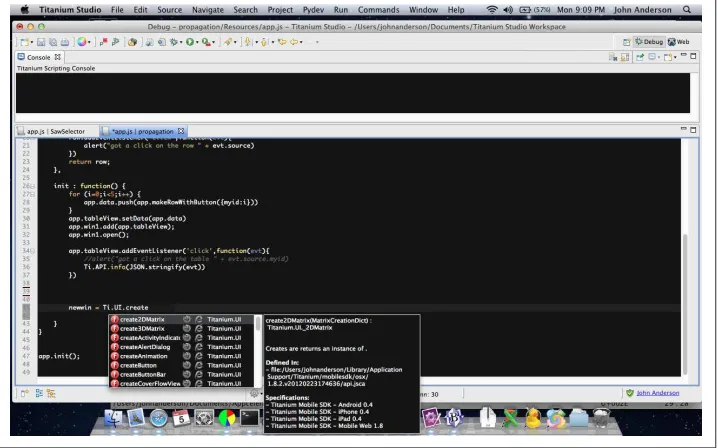Click the John Anderson status link
Image resolution: width=718 pixels, height=448 pixels.
(x=658, y=393)
